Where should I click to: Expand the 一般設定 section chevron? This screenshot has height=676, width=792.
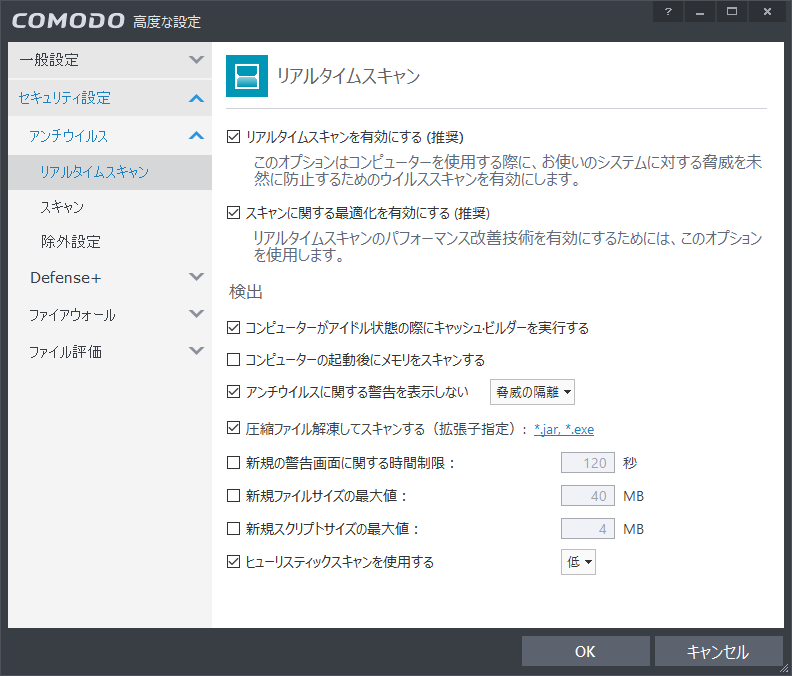[x=196, y=60]
